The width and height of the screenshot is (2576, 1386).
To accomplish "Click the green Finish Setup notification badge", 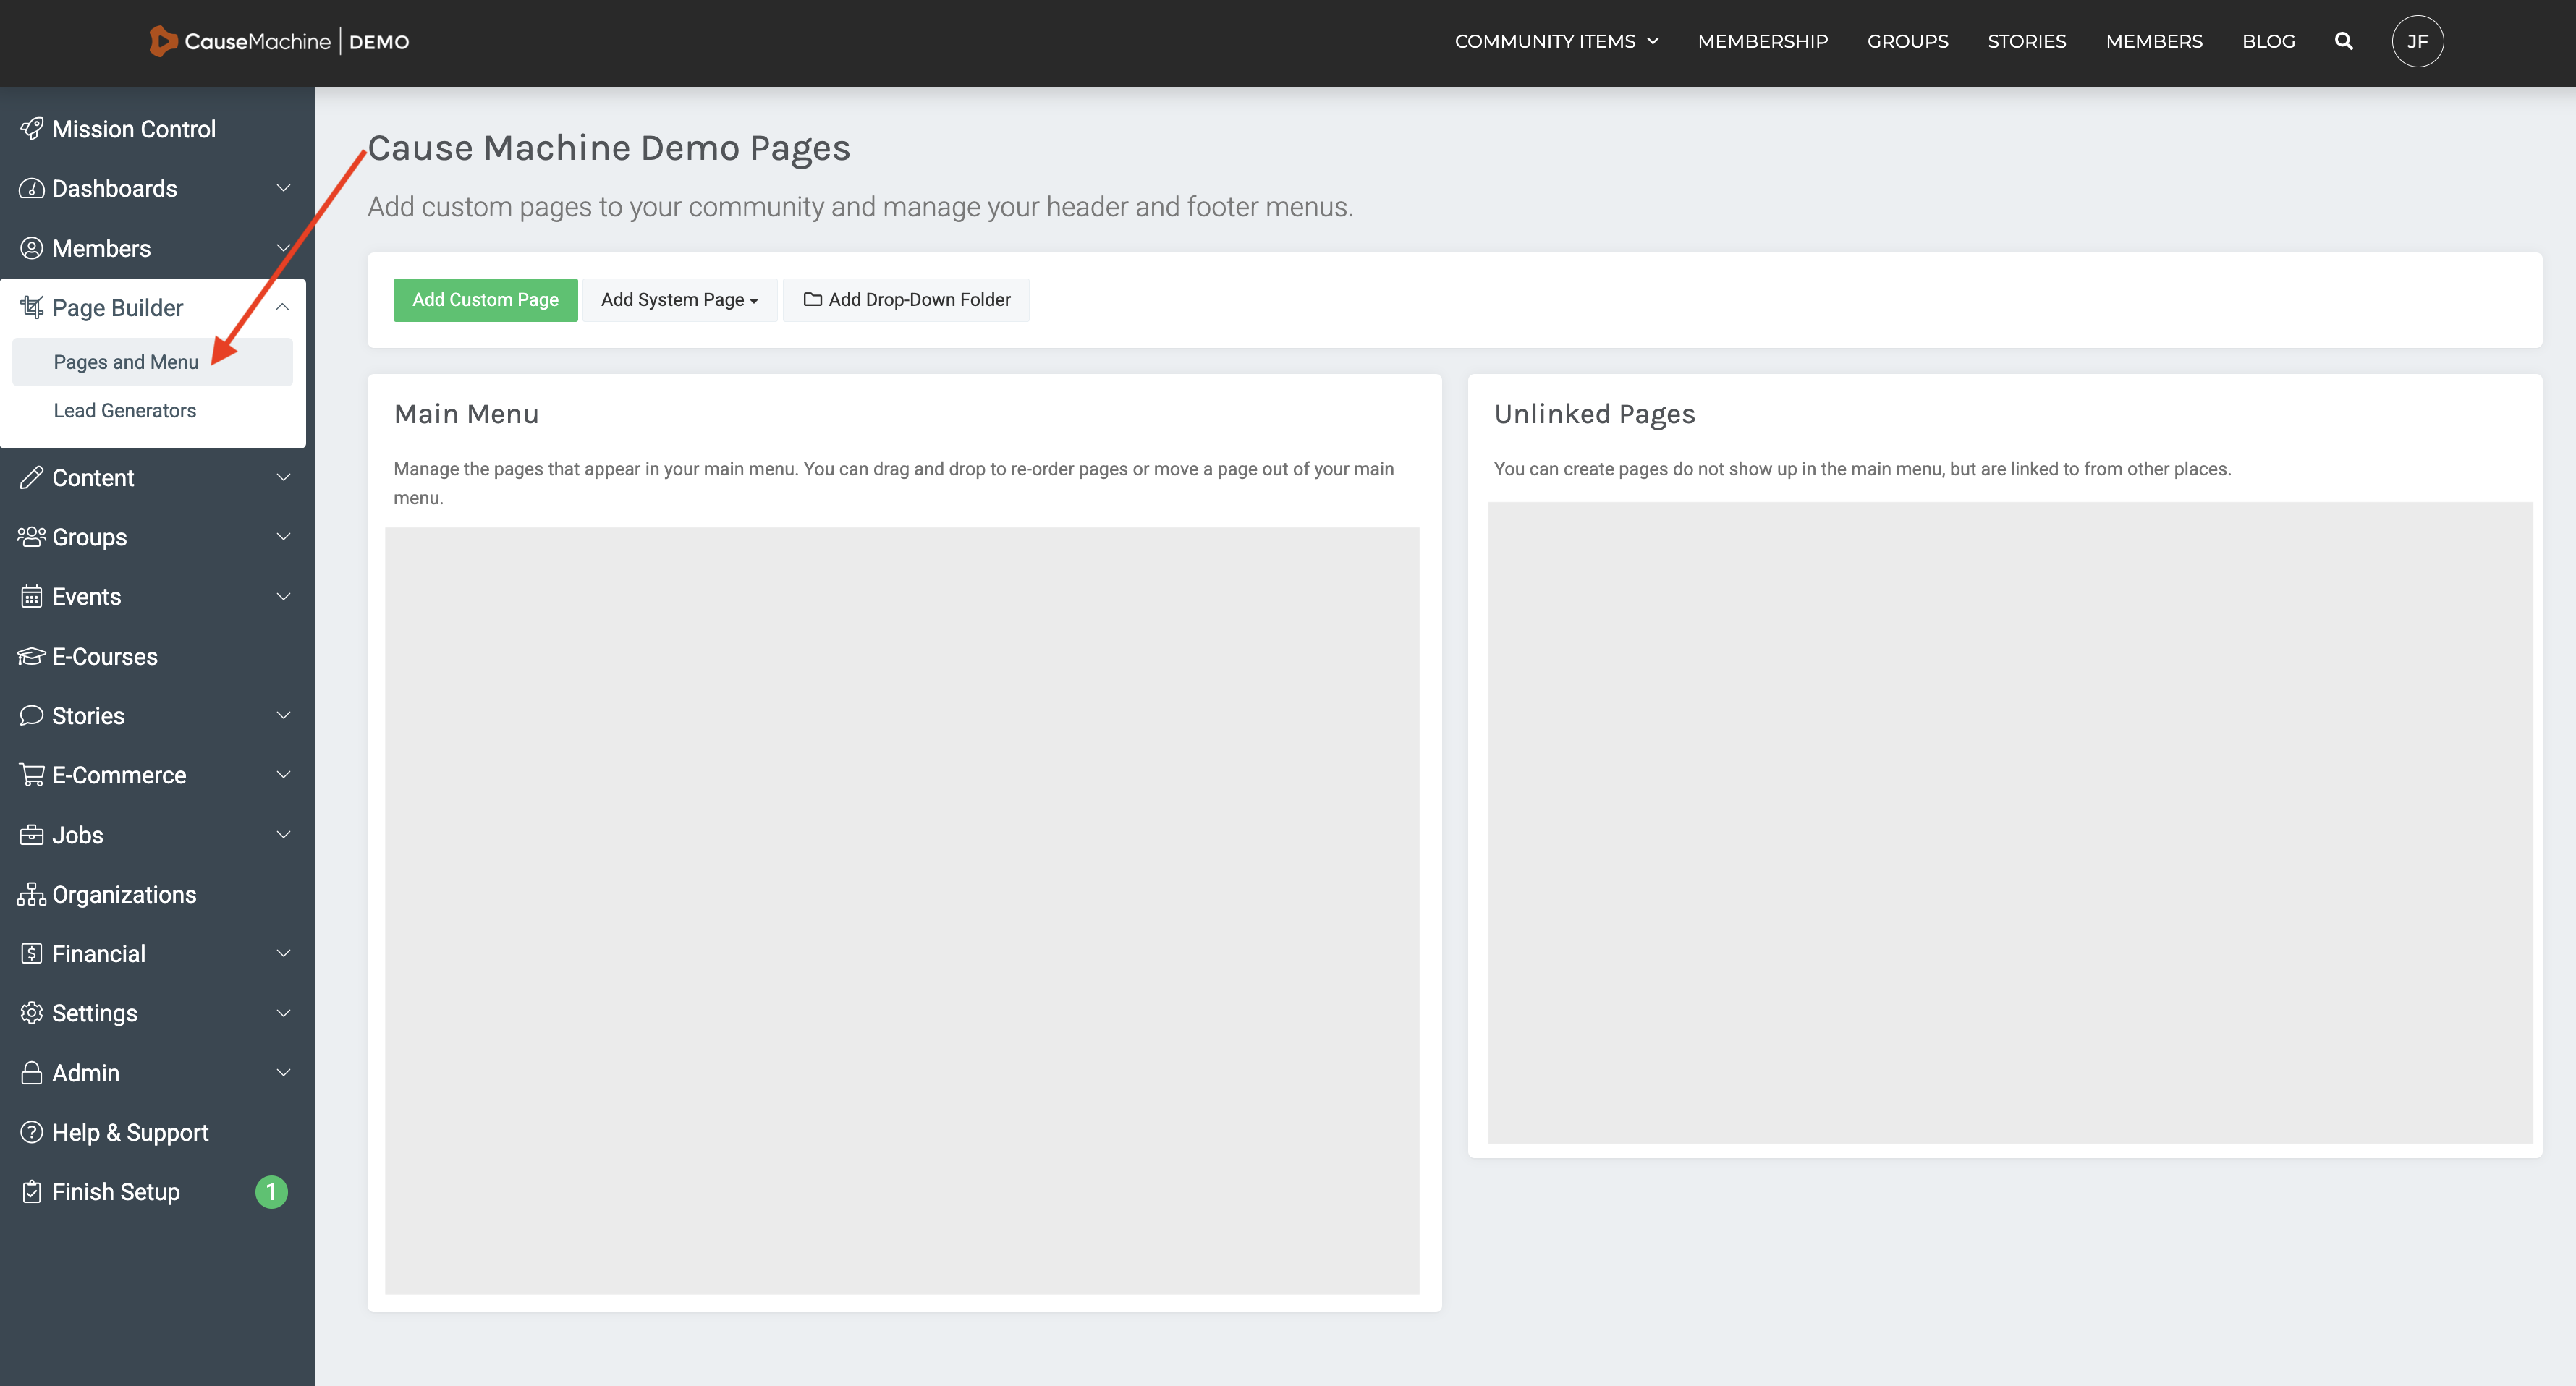I will pos(271,1191).
